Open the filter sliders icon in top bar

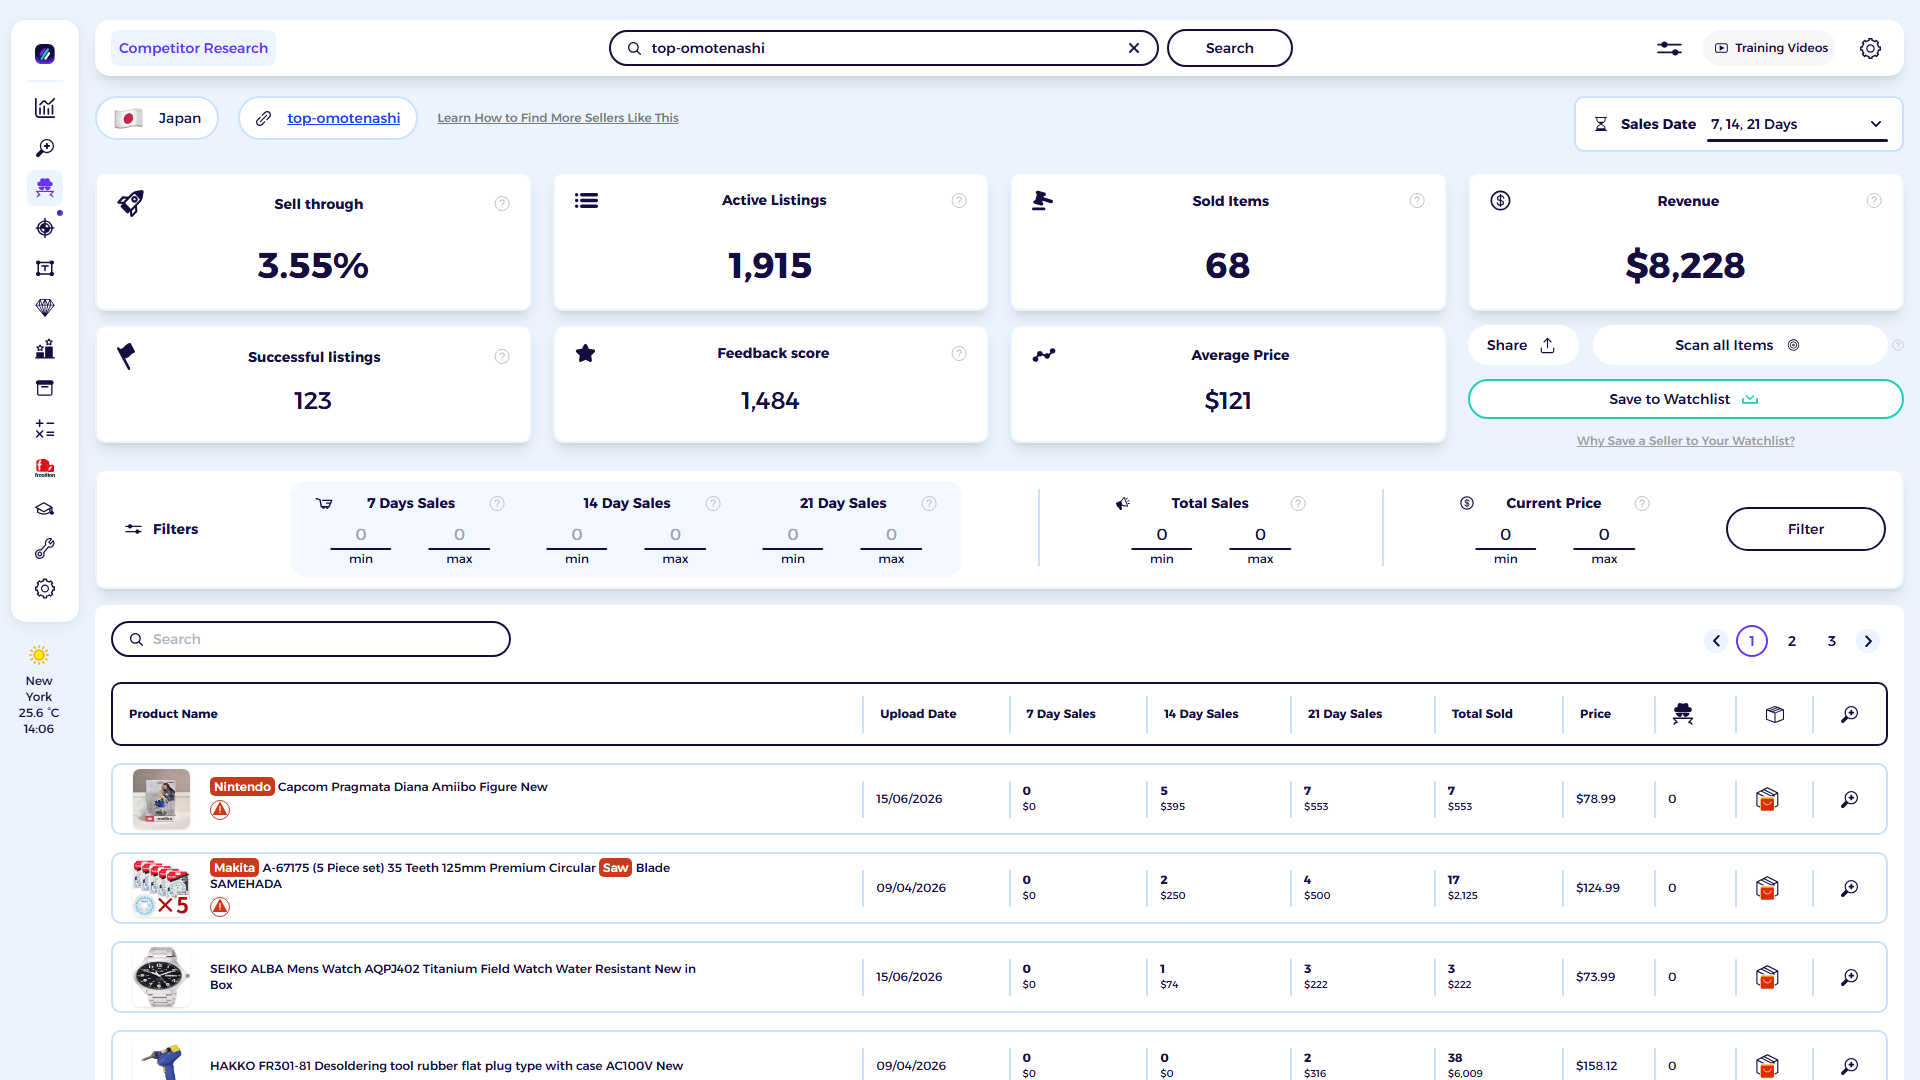click(x=1669, y=48)
